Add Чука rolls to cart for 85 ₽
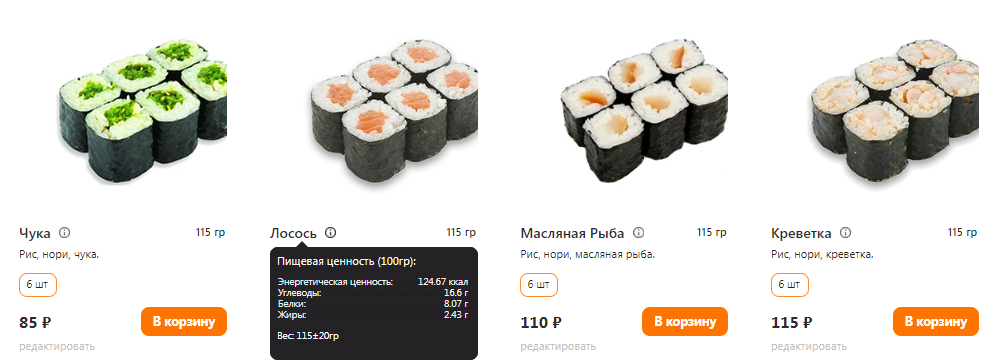999x364 pixels. 184,321
